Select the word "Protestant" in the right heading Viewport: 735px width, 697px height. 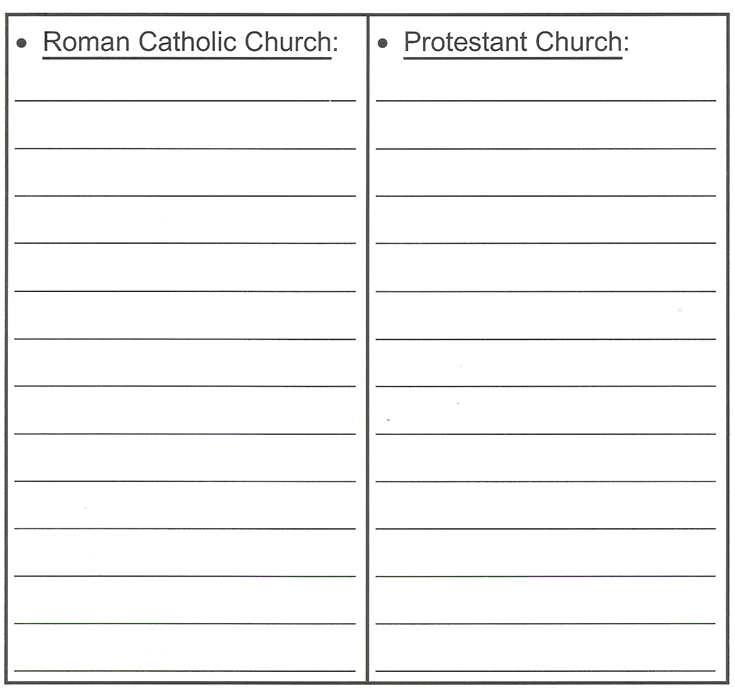(465, 43)
